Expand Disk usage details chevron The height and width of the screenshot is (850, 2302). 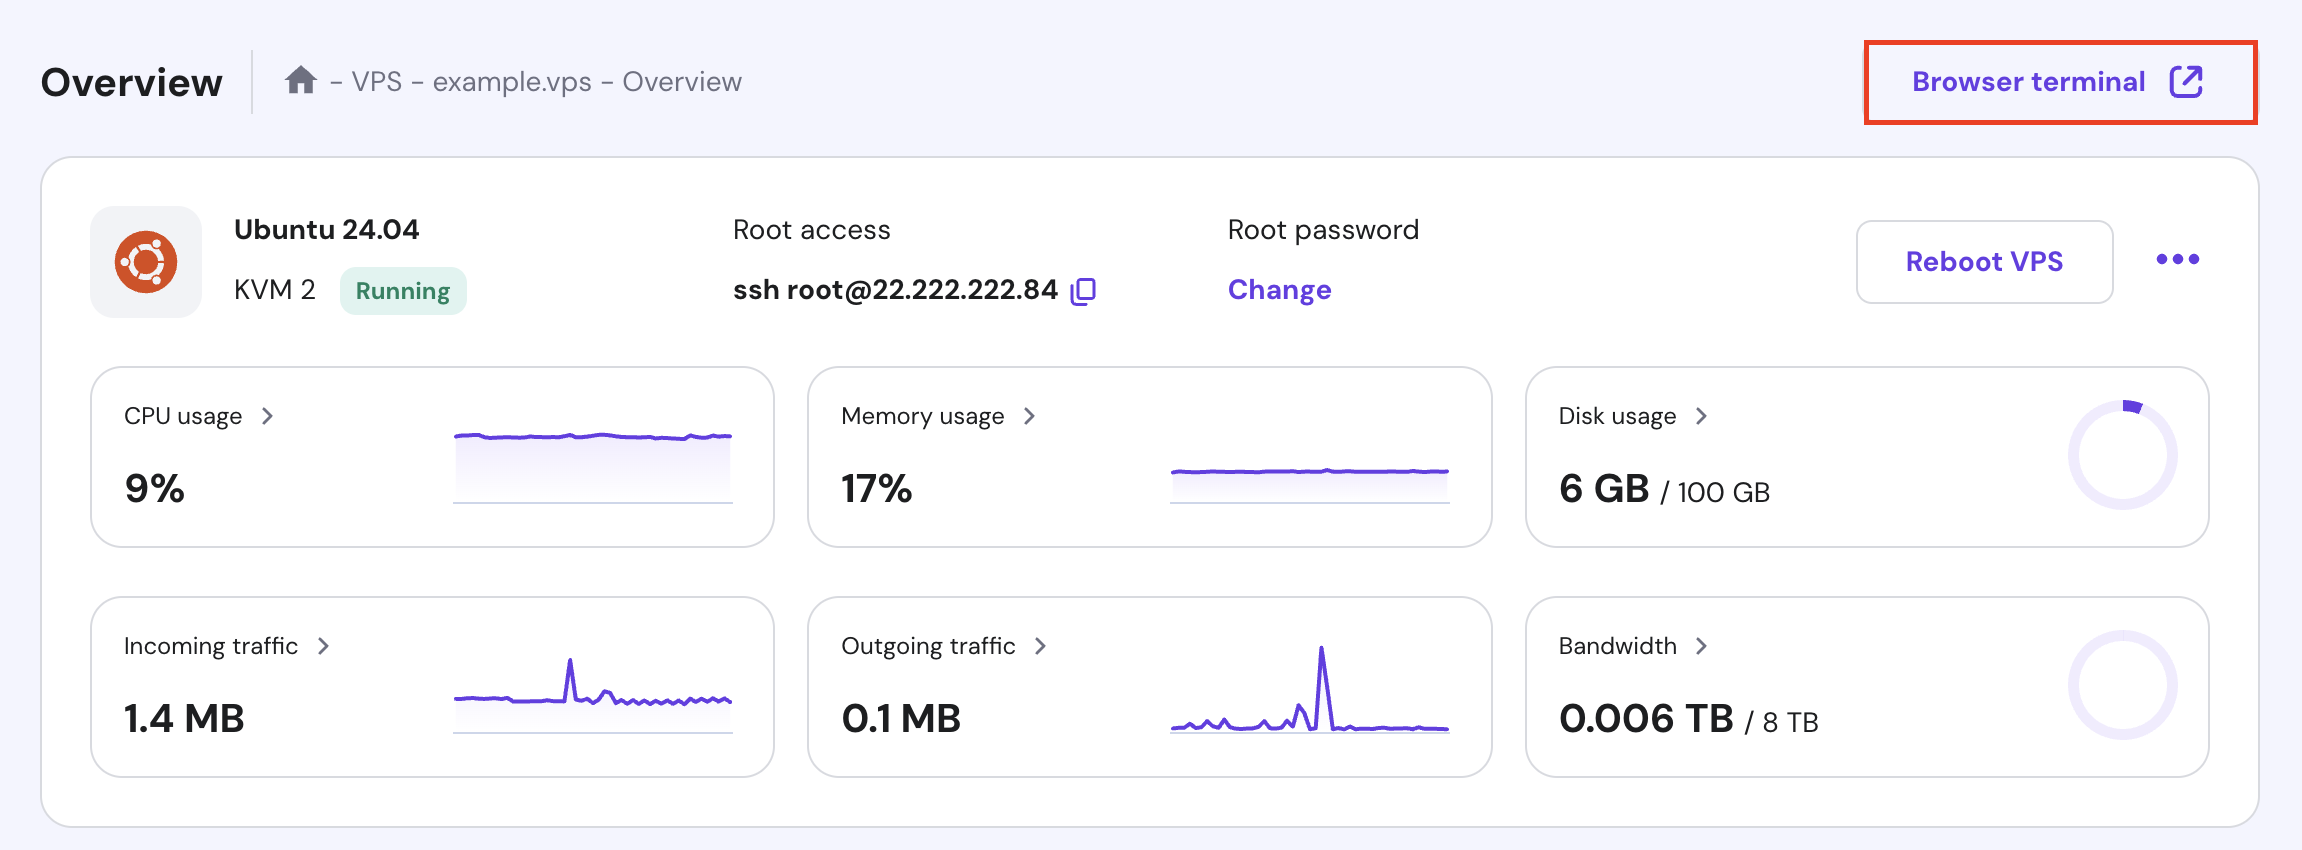pos(1701,416)
